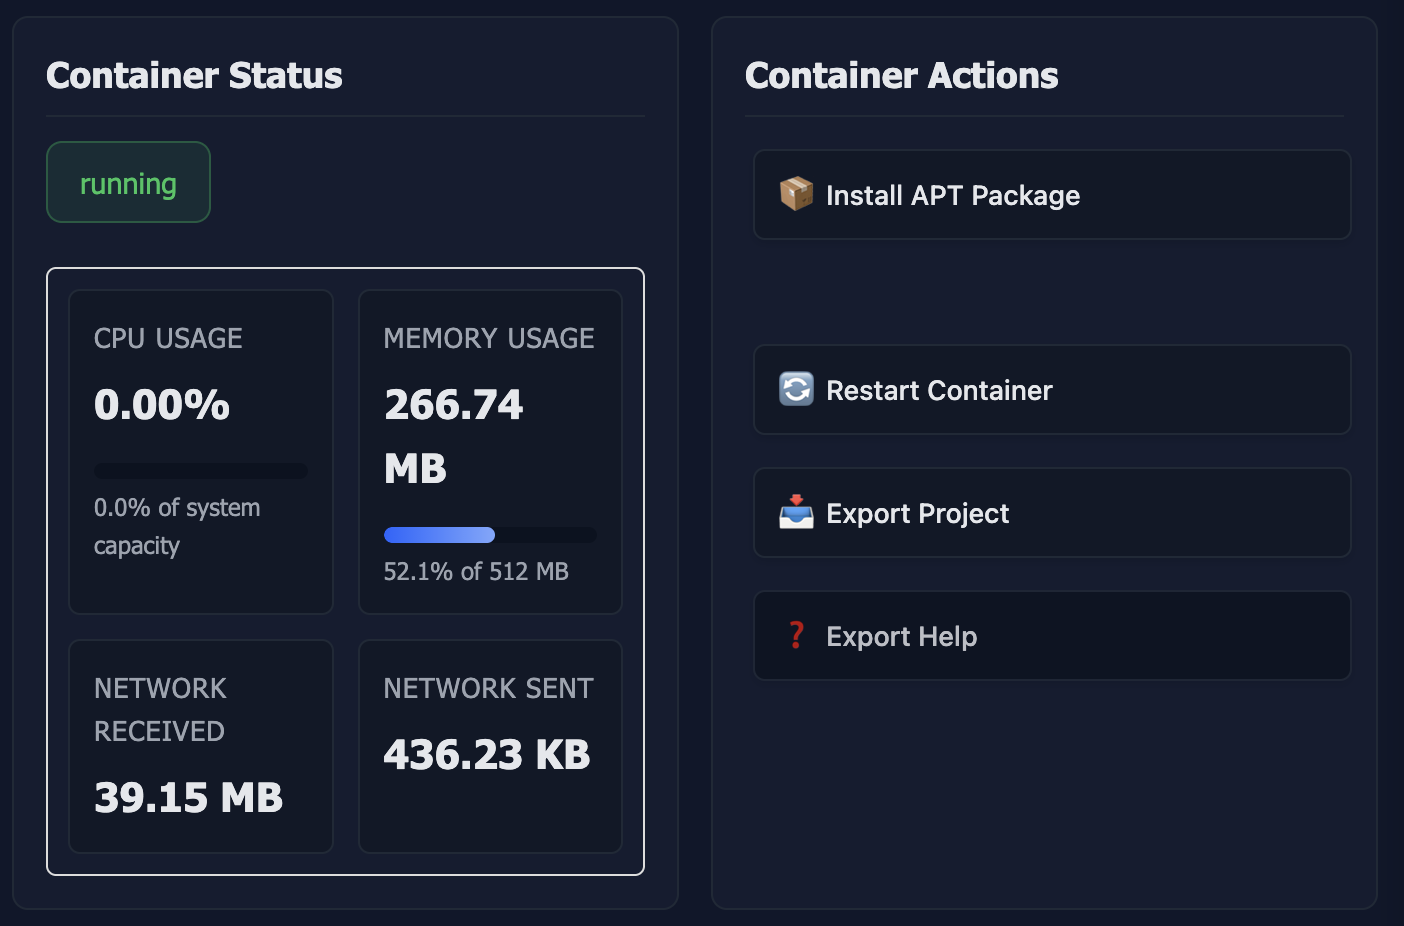Click the NETWORK RECEIVED card
This screenshot has width=1404, height=926.
pos(200,745)
